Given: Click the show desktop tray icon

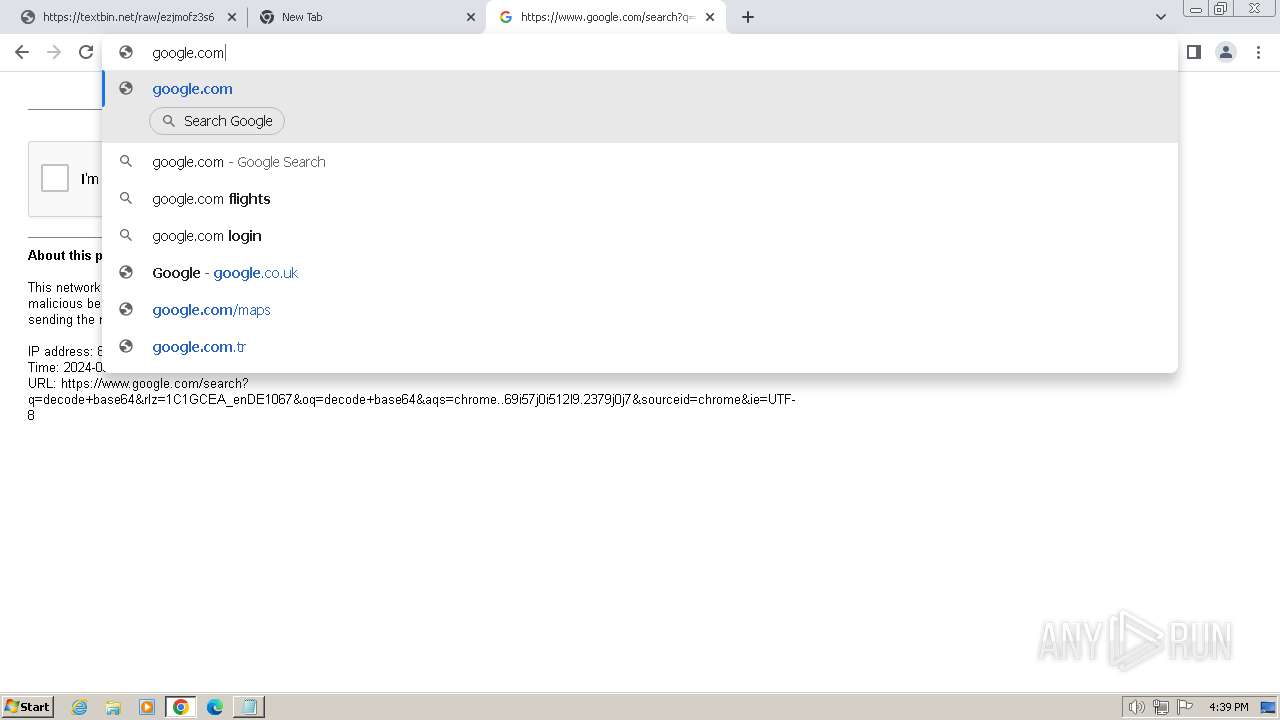Looking at the screenshot, I should click(1268, 707).
